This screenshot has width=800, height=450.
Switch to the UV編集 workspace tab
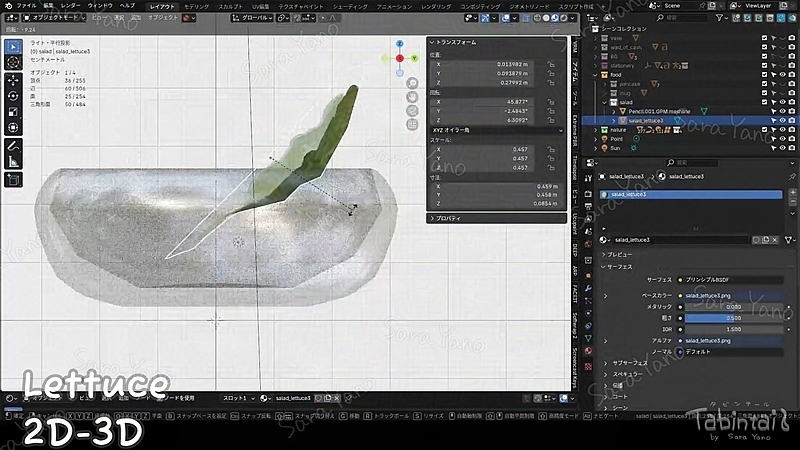[261, 7]
